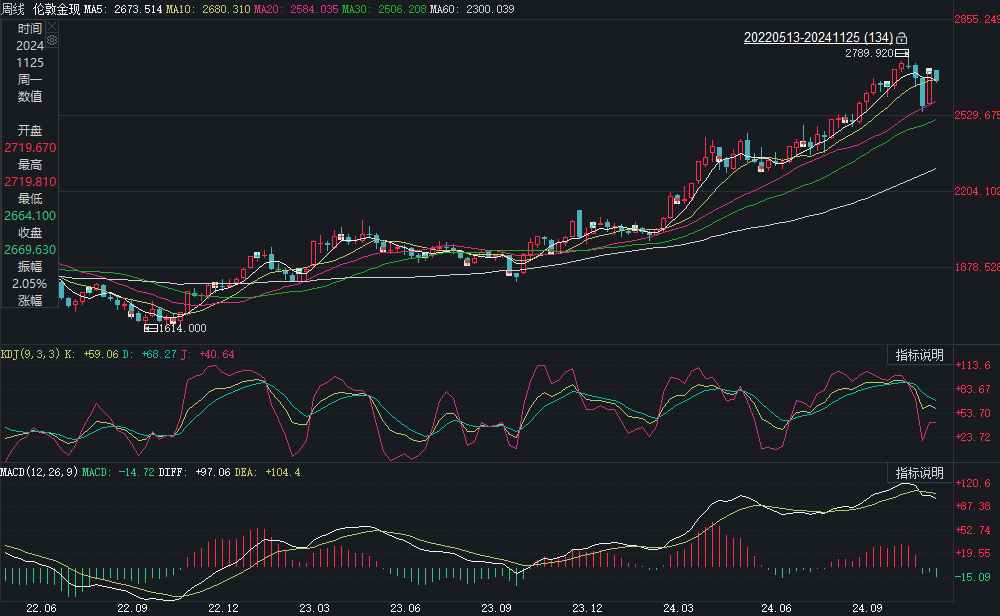Viewport: 1000px width, 616px height.
Task: Click MACD axis label +87.38
Action: [973, 506]
